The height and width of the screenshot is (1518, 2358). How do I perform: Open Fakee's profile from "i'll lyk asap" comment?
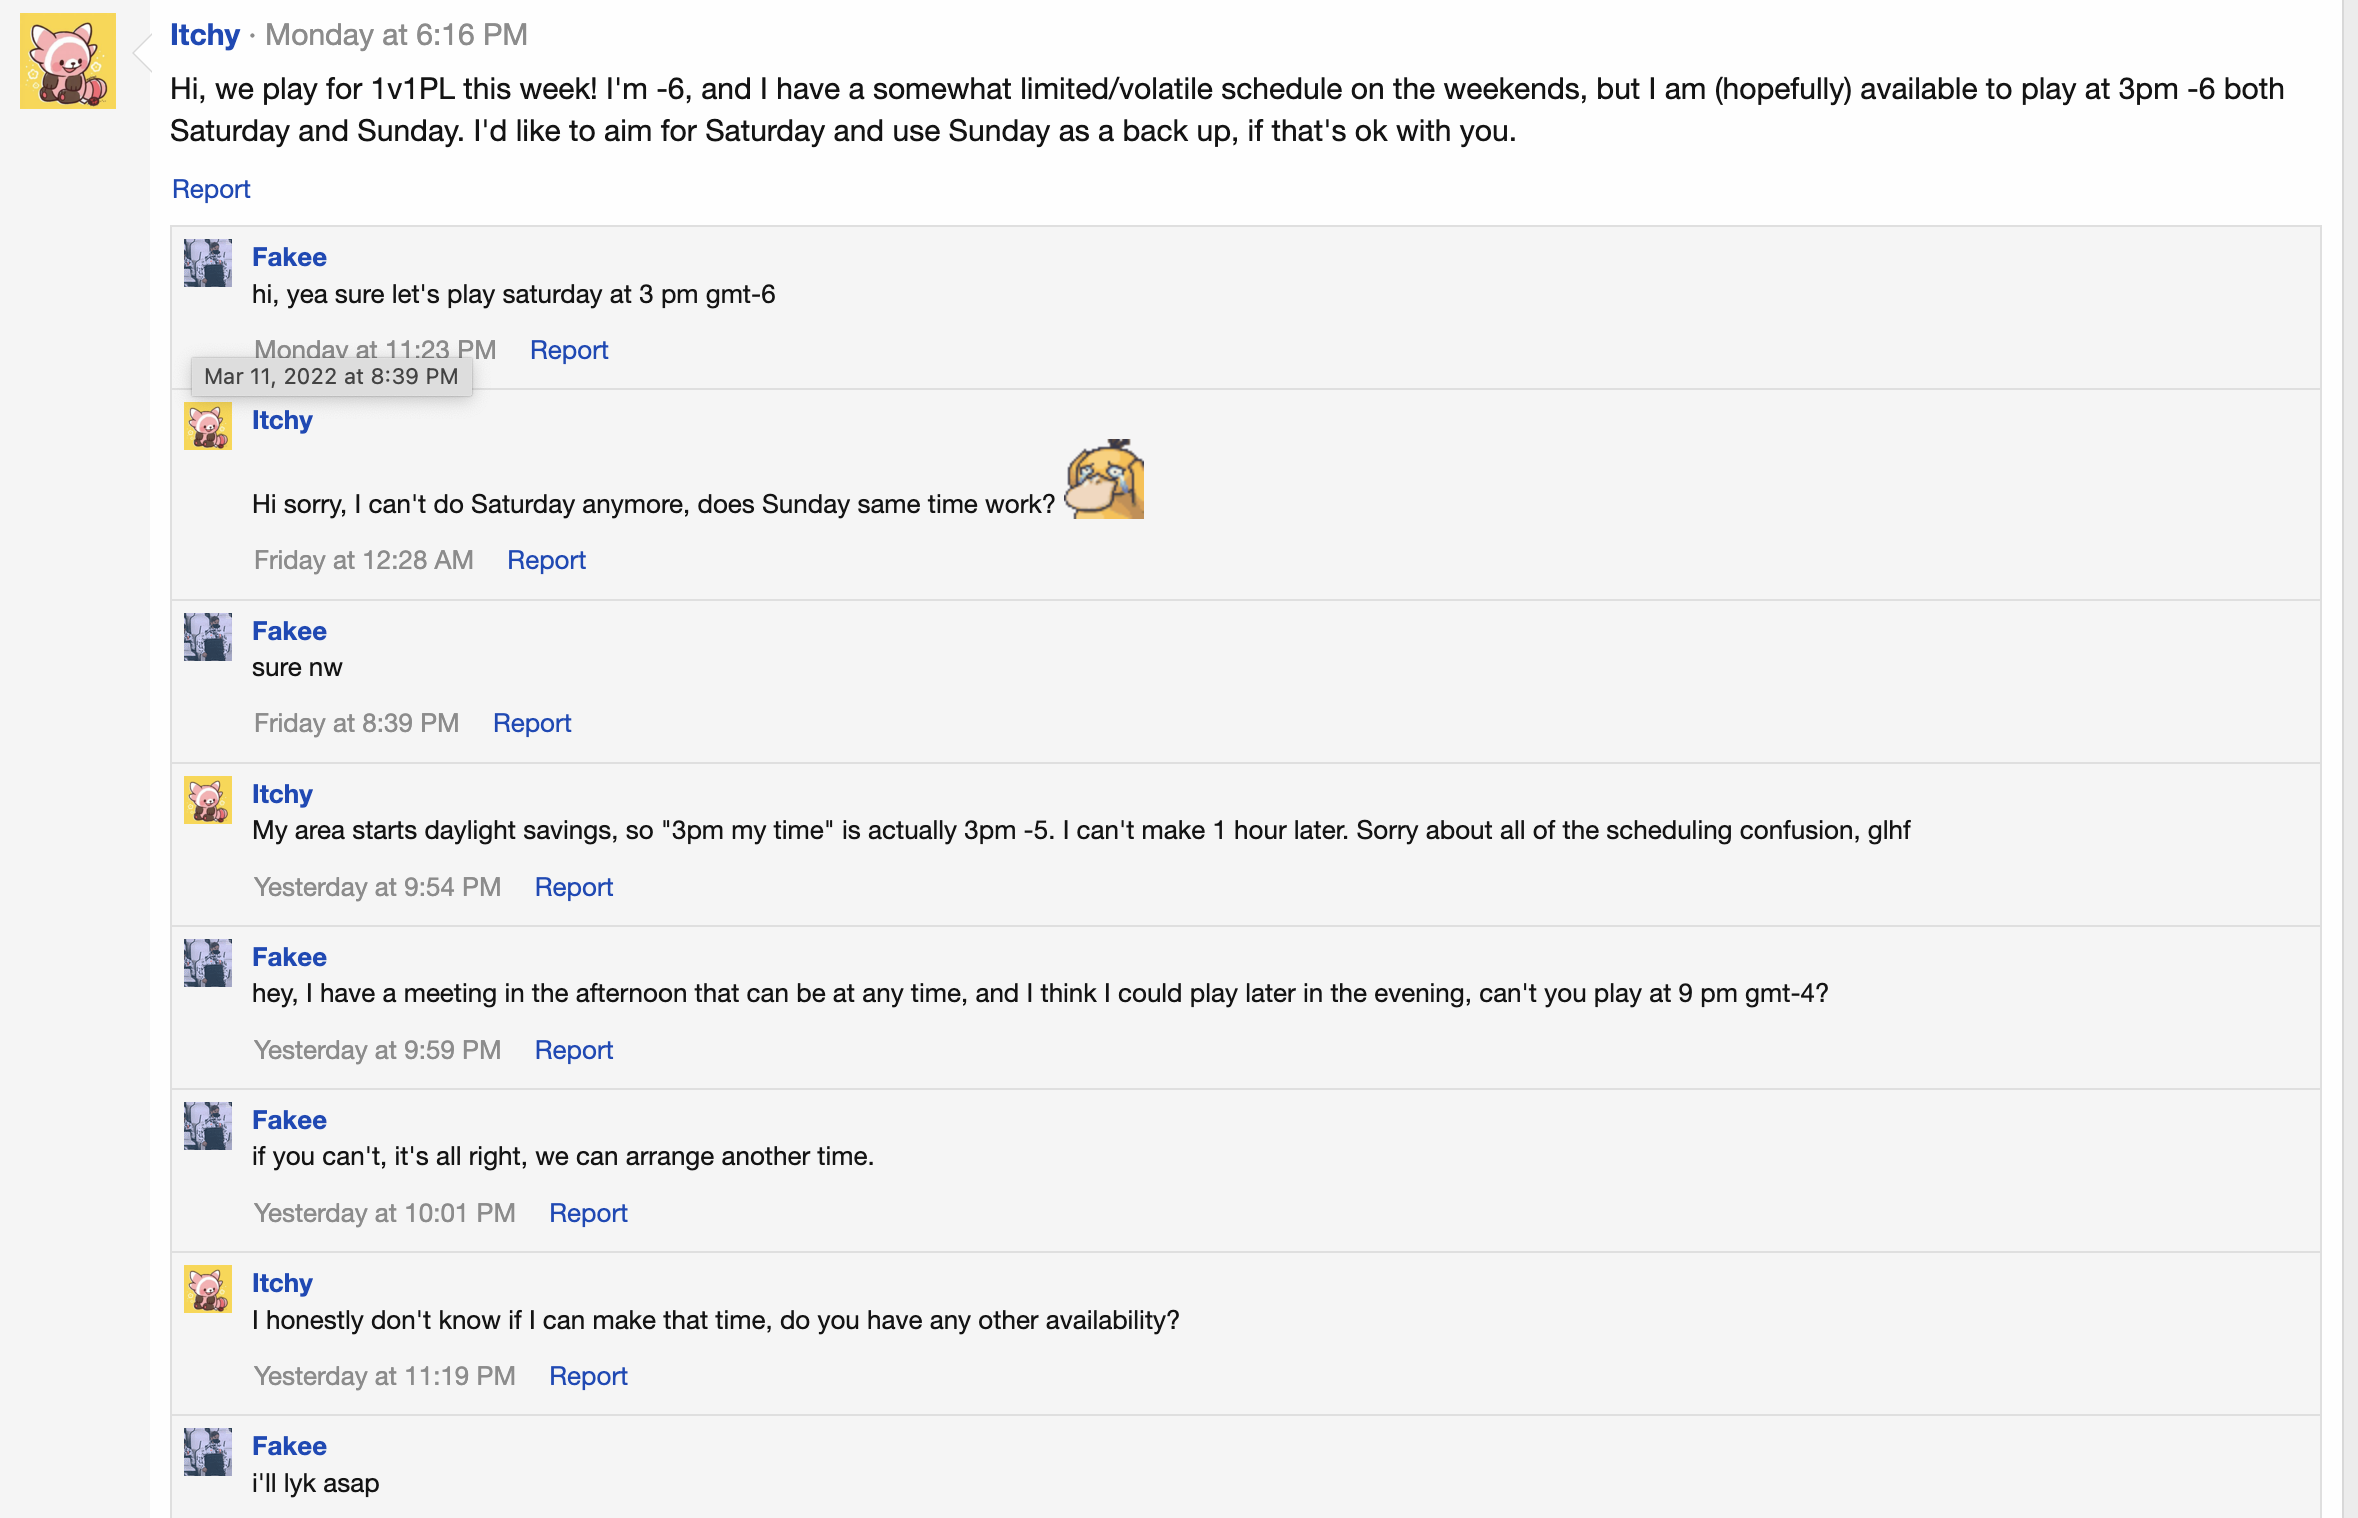click(289, 1446)
